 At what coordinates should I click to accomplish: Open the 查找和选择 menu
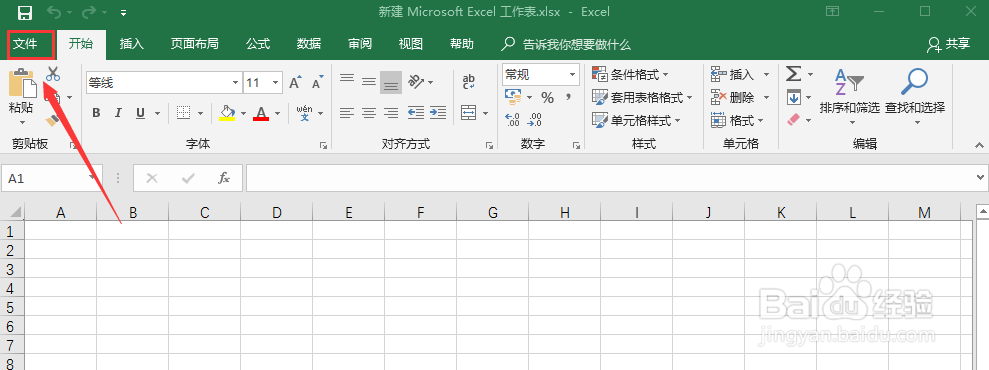[915, 95]
